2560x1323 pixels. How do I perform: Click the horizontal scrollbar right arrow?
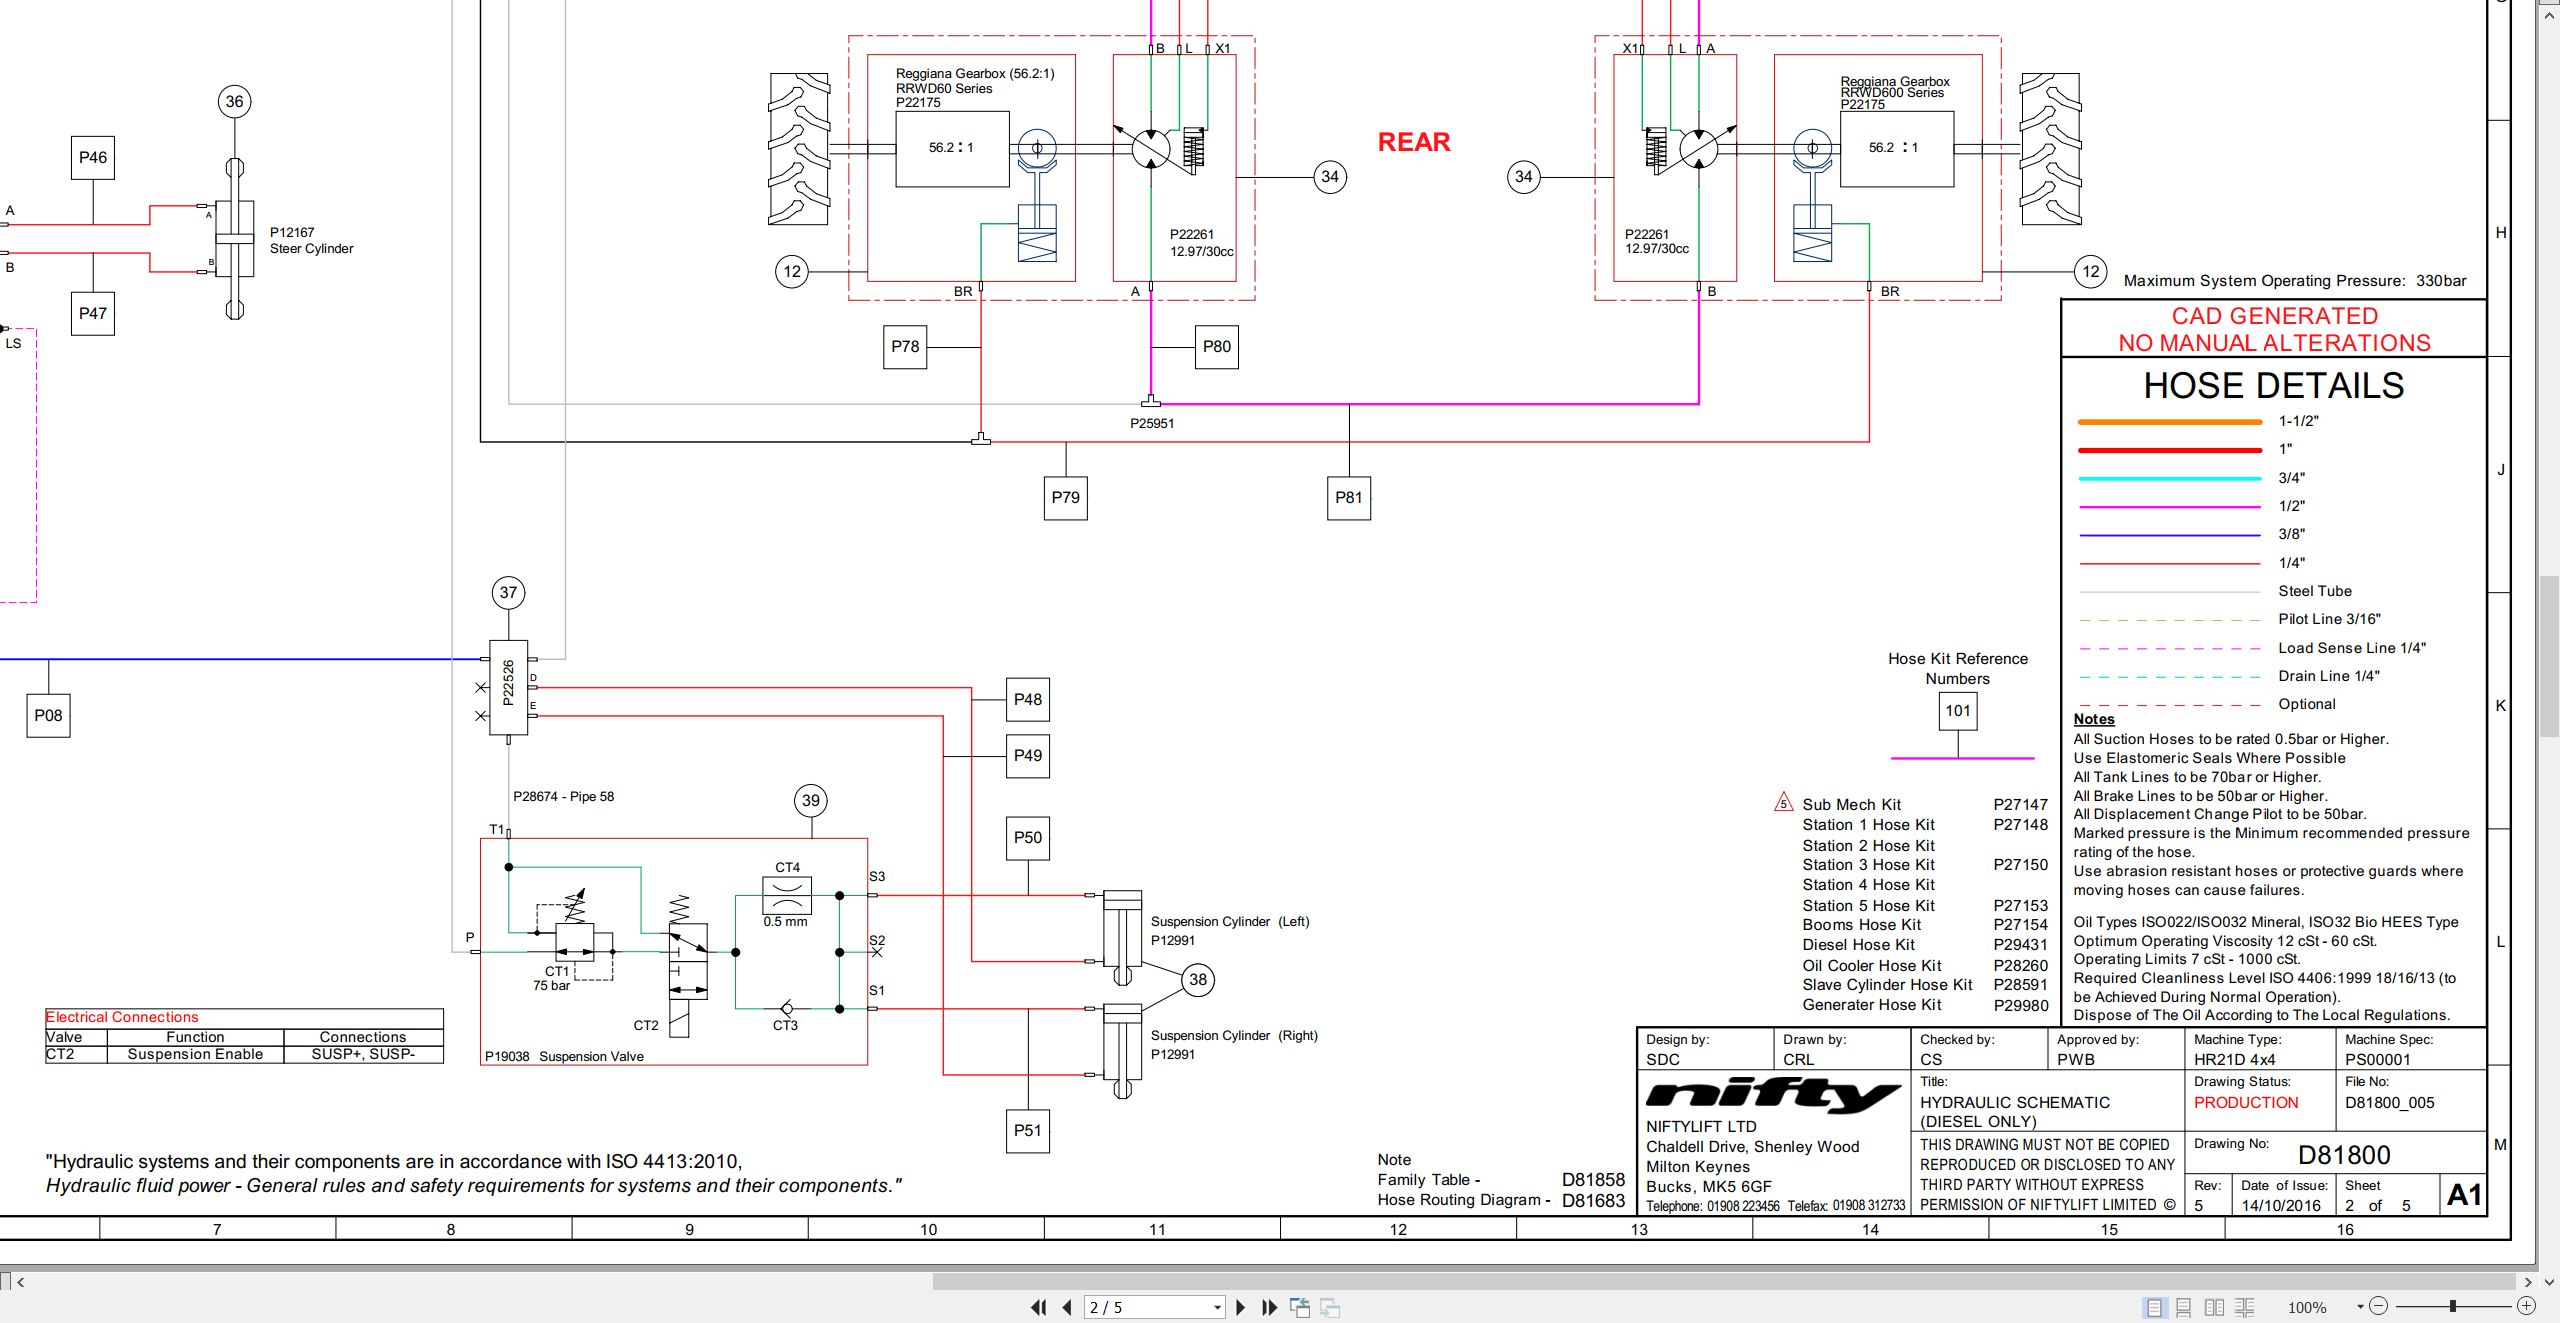coord(2528,1281)
